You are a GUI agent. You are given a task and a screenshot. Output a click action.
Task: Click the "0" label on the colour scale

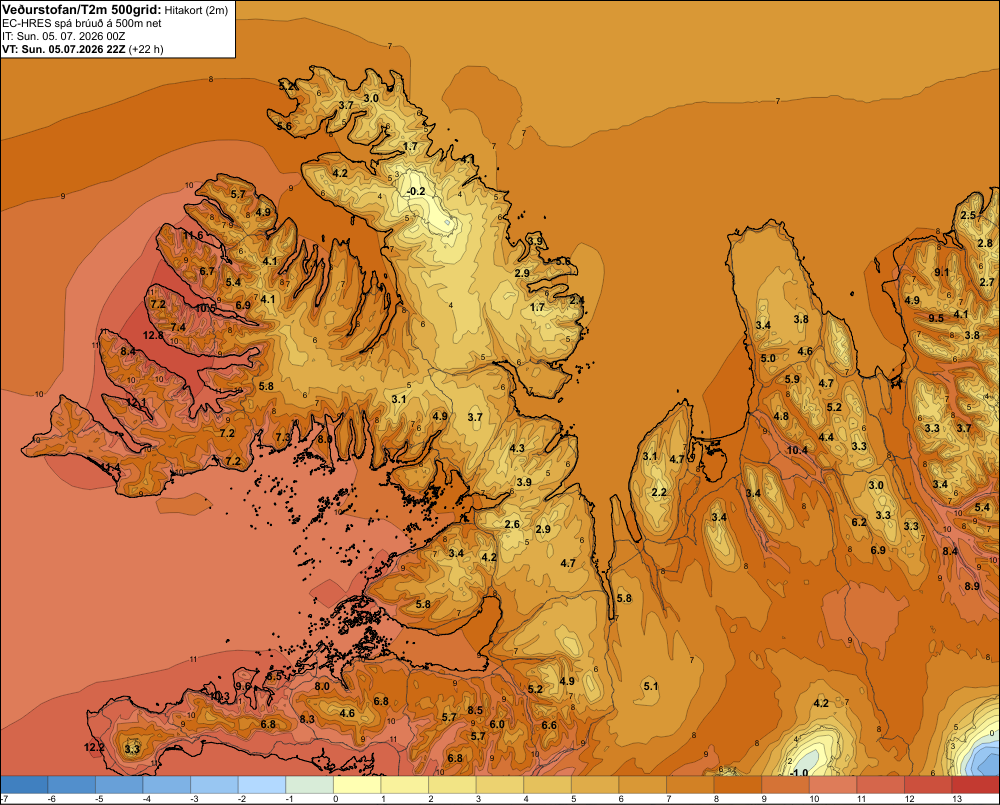336,799
